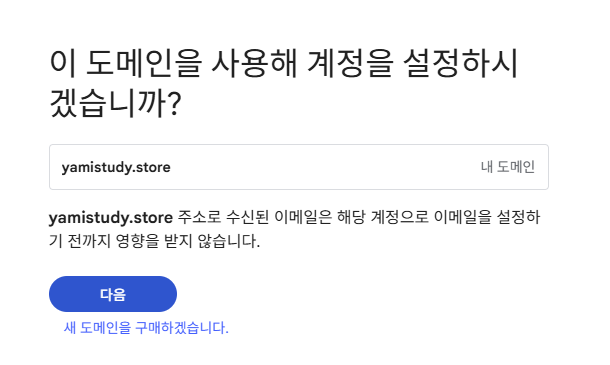Click the phrase 해당 계정으로 in description
Image resolution: width=610 pixels, height=365 pixels.
[x=383, y=217]
